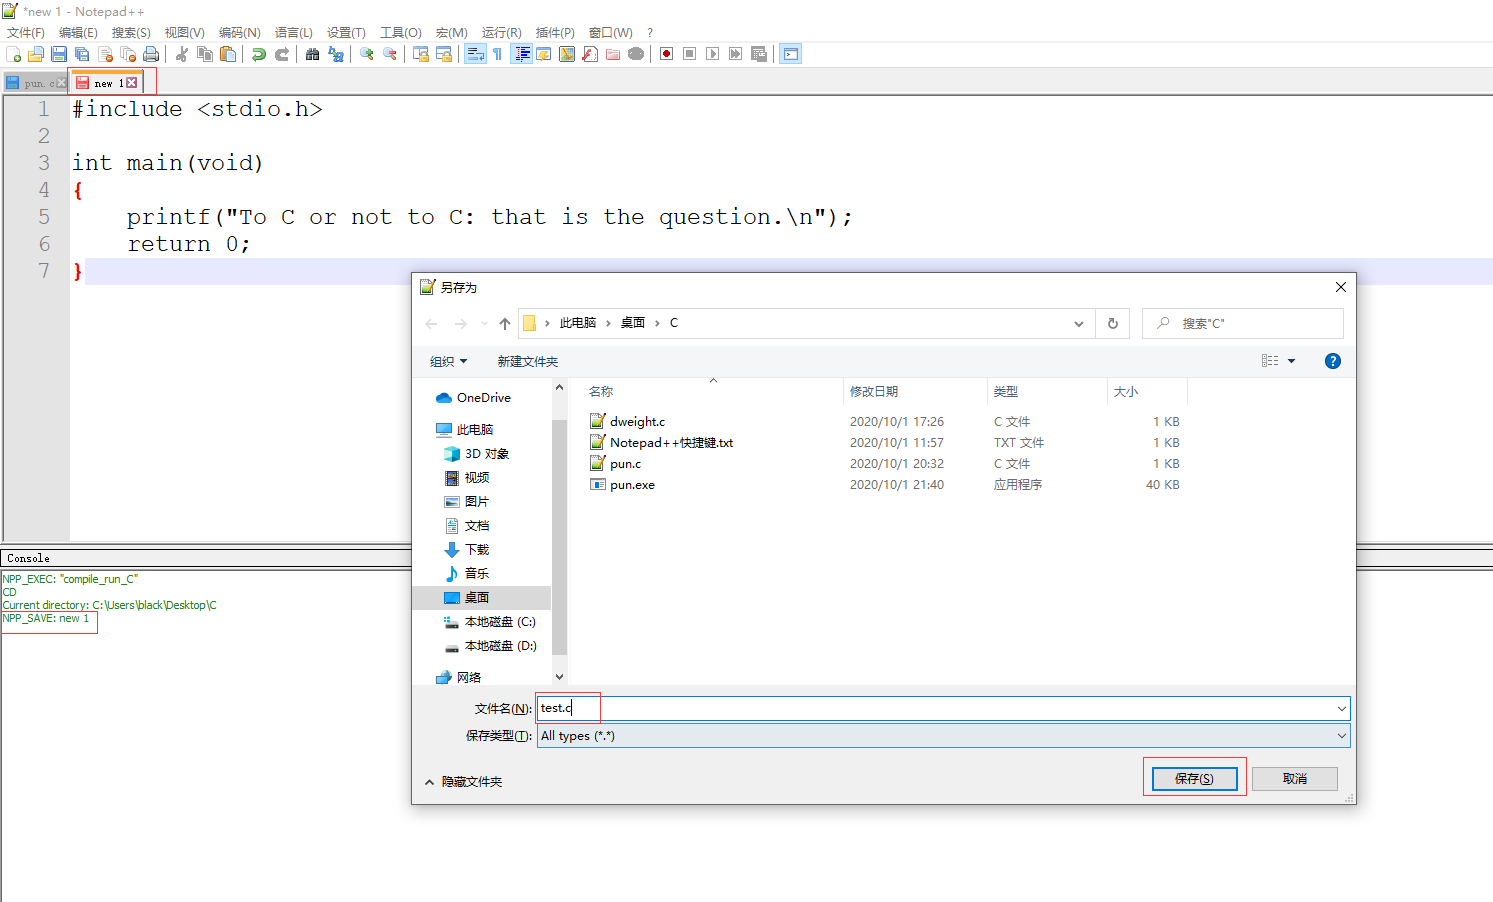This screenshot has width=1493, height=902.
Task: Open the 插件(P) menu
Action: (555, 32)
